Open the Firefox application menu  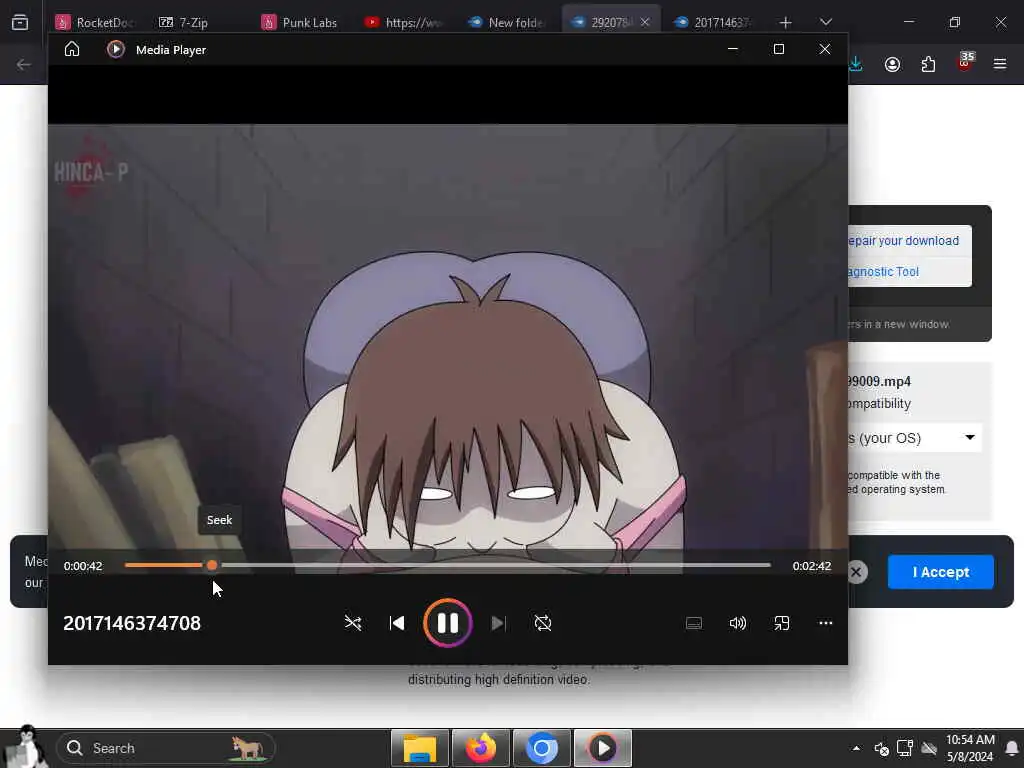tap(1000, 64)
